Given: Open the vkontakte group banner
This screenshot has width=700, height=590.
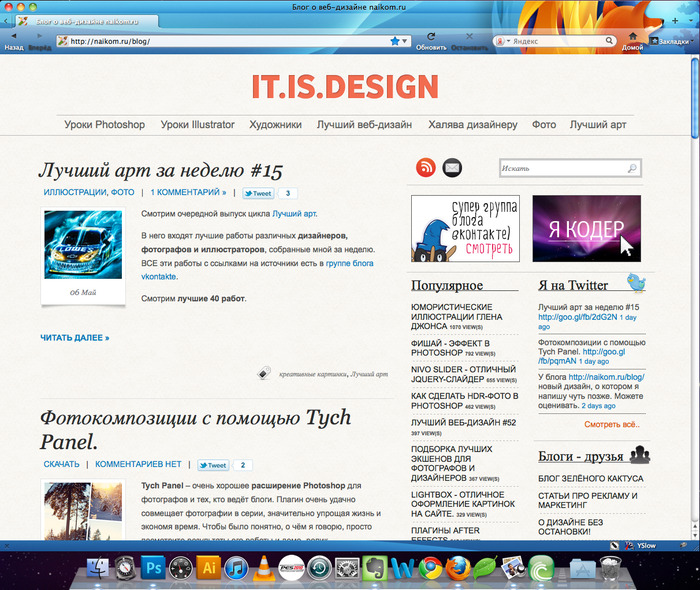Looking at the screenshot, I should [x=465, y=229].
